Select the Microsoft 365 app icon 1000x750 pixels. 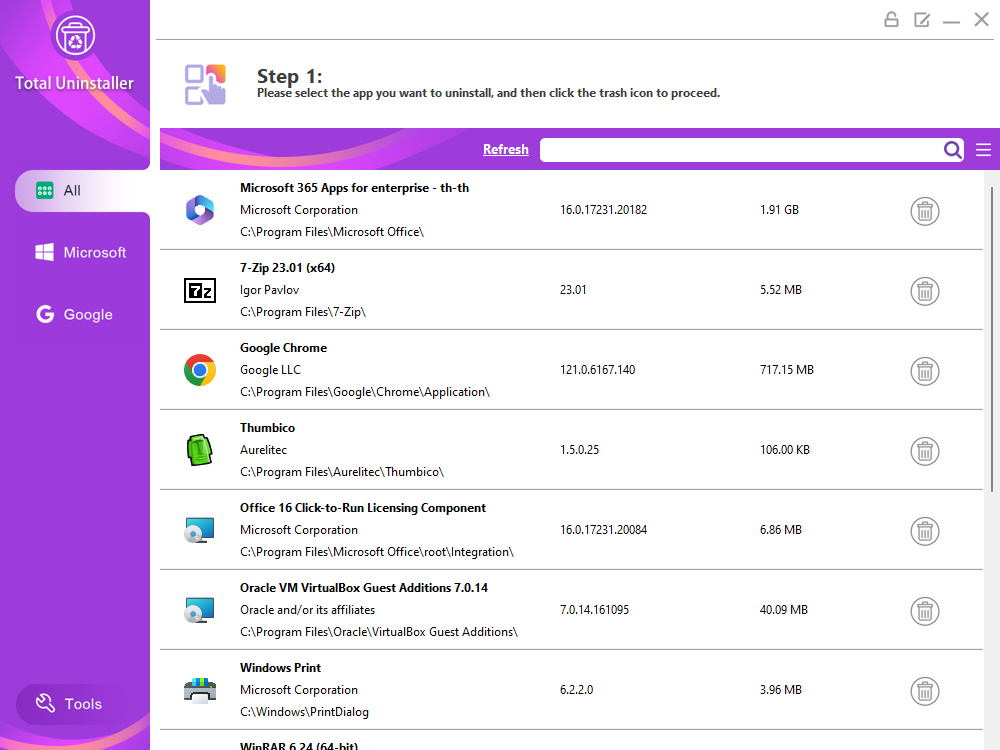pos(200,210)
